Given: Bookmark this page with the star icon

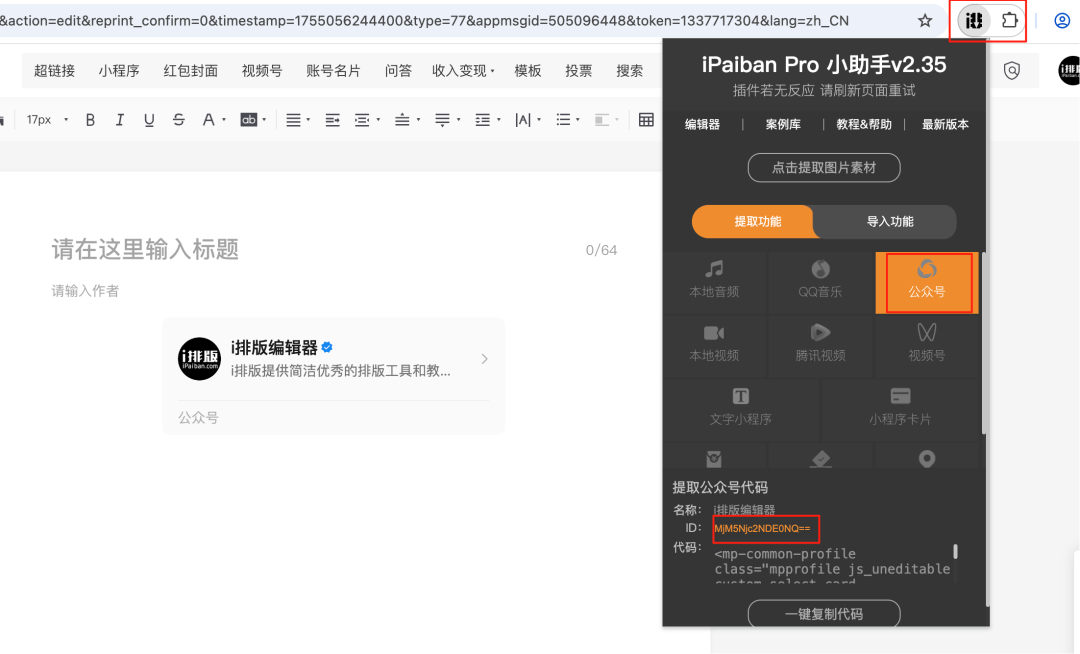Looking at the screenshot, I should [925, 21].
